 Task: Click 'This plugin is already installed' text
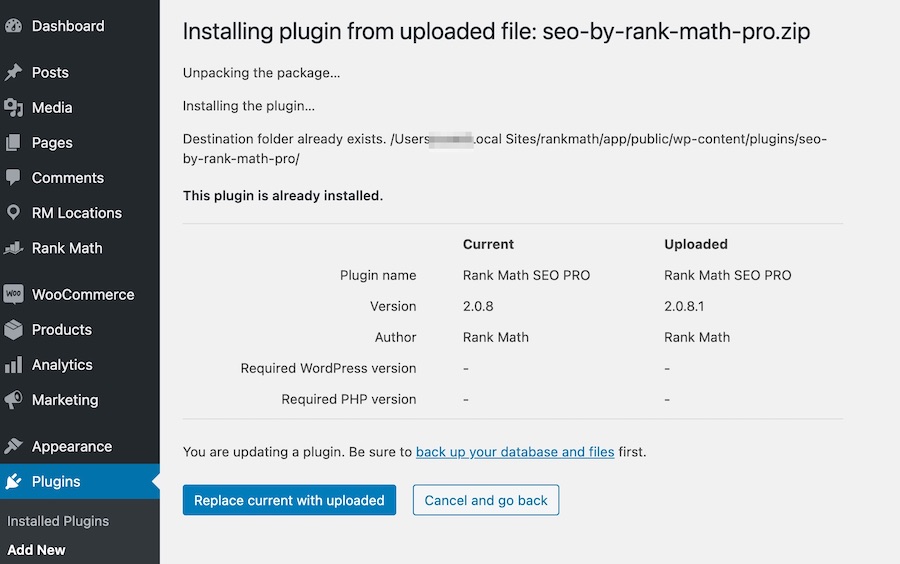click(282, 196)
